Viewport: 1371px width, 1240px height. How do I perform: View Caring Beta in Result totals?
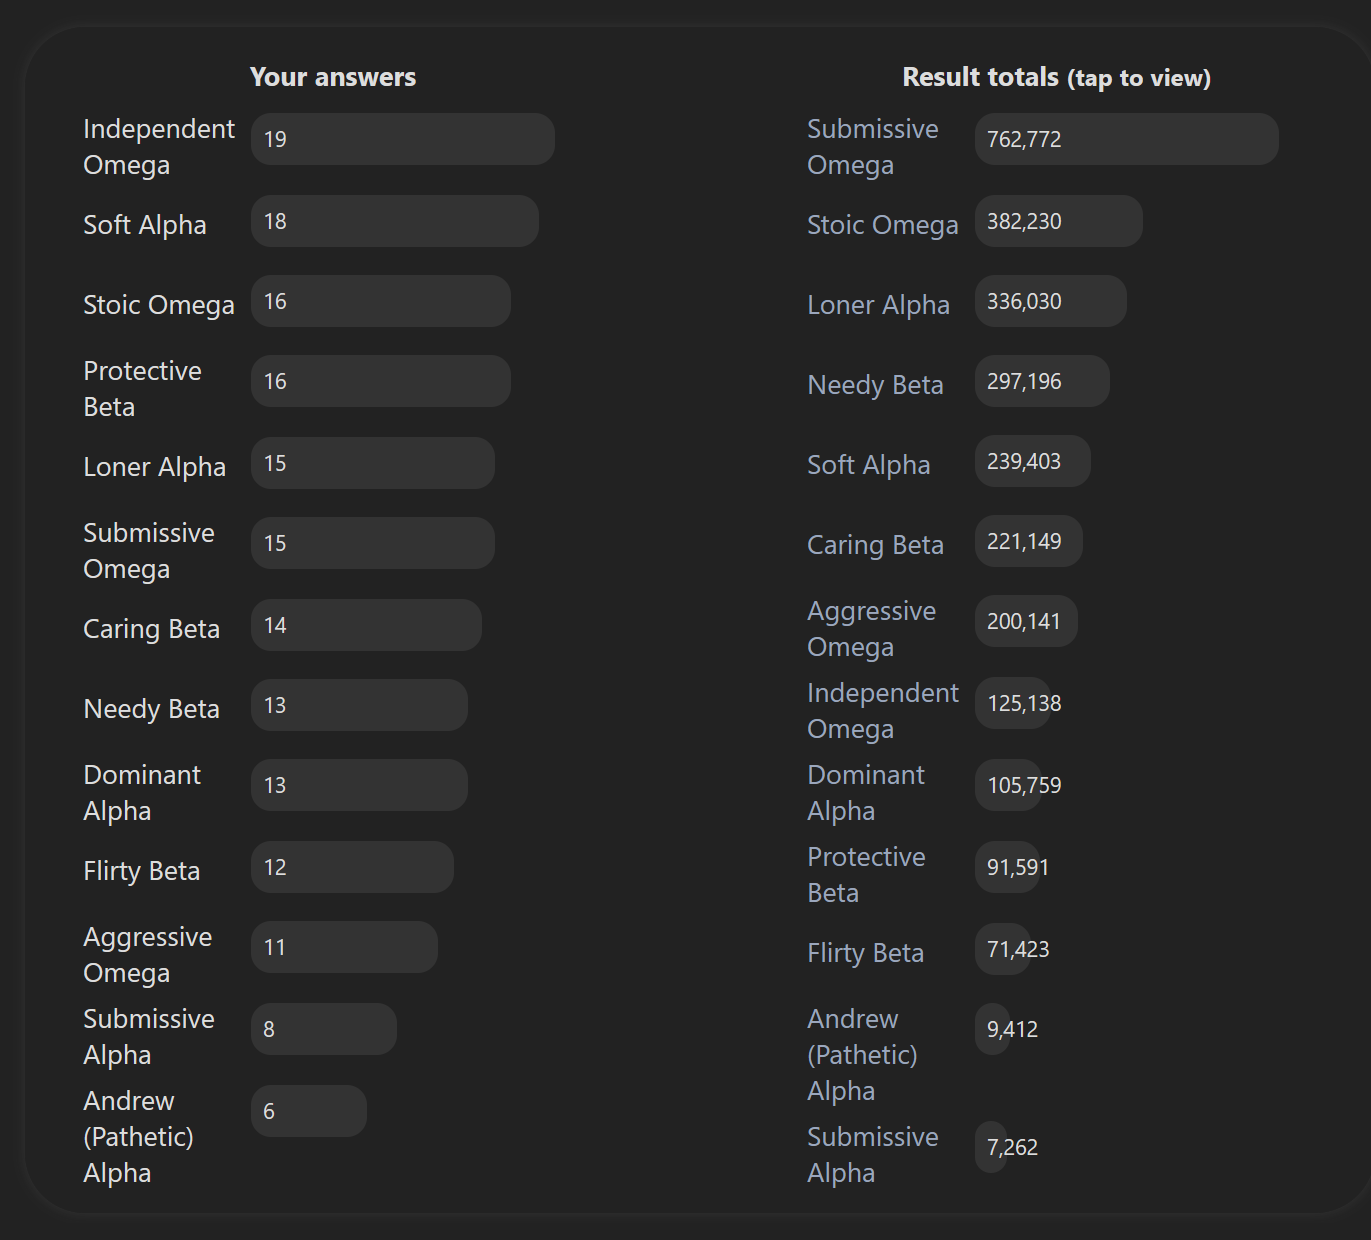click(x=875, y=545)
